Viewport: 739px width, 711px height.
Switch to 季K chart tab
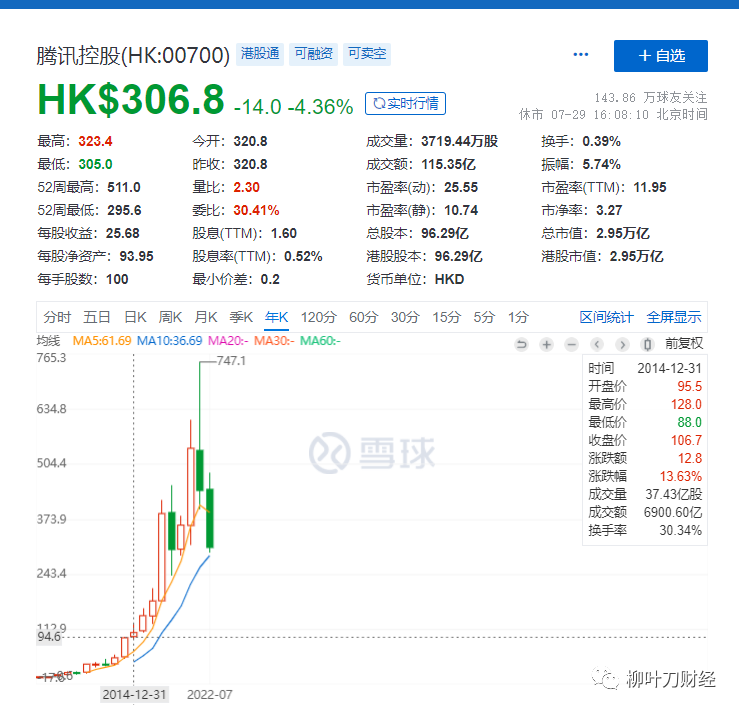click(x=241, y=317)
